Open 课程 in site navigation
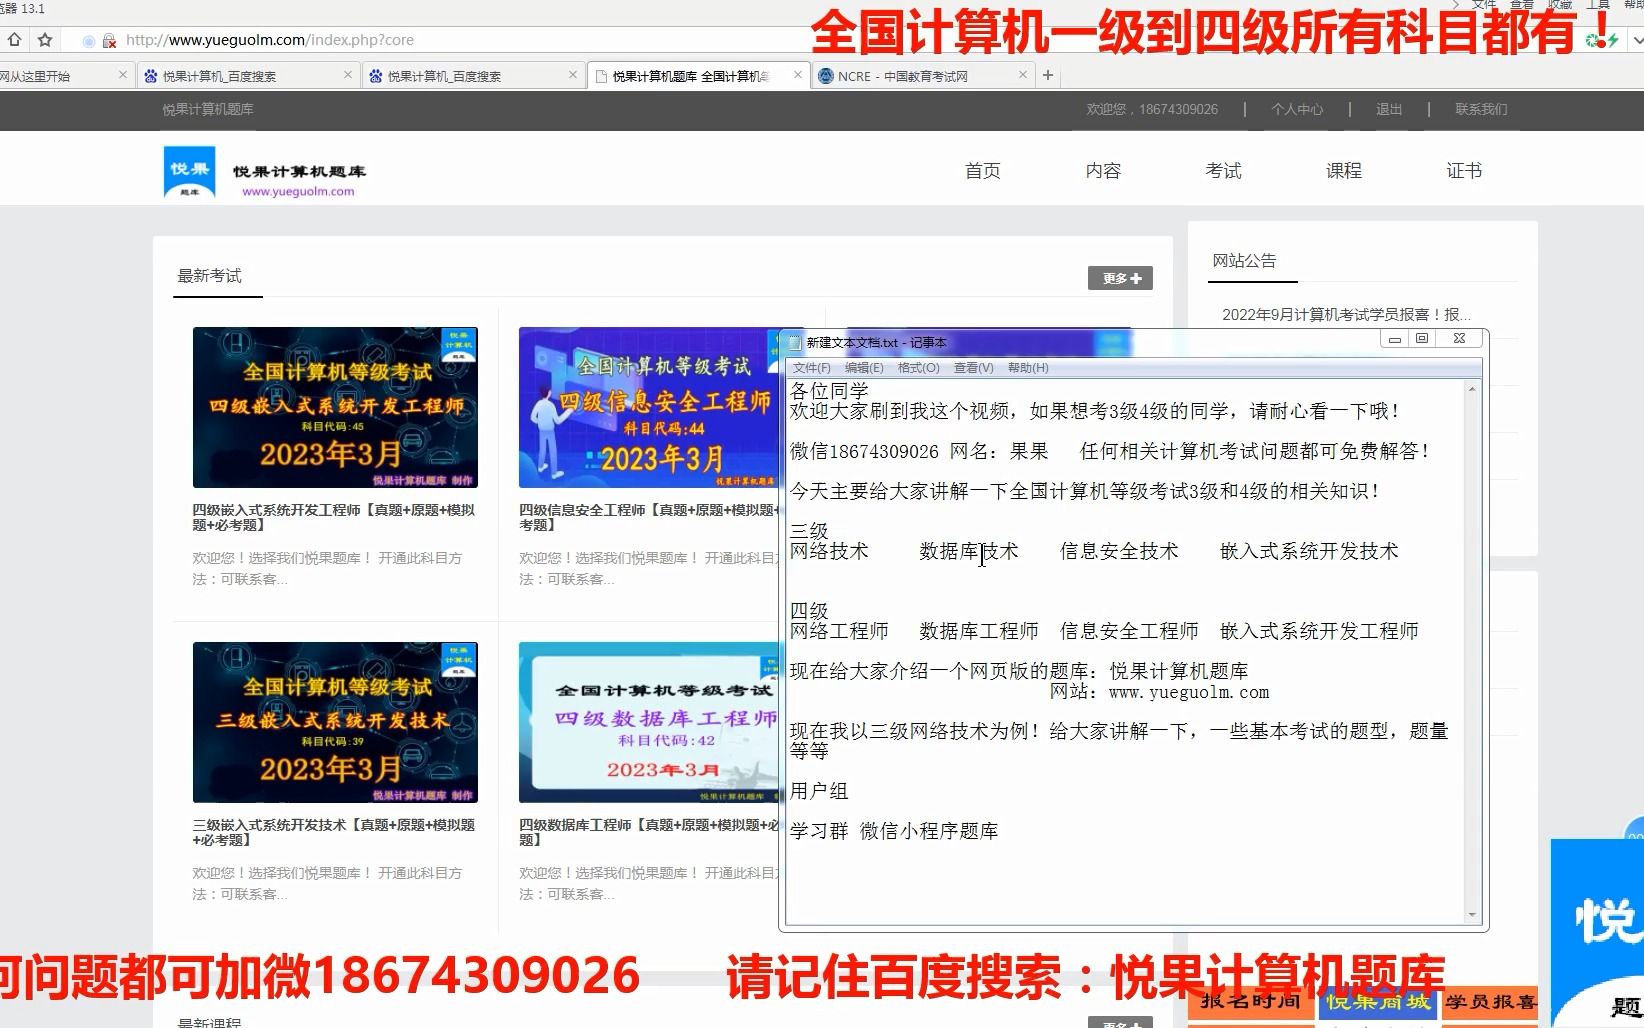The width and height of the screenshot is (1644, 1028). tap(1344, 171)
